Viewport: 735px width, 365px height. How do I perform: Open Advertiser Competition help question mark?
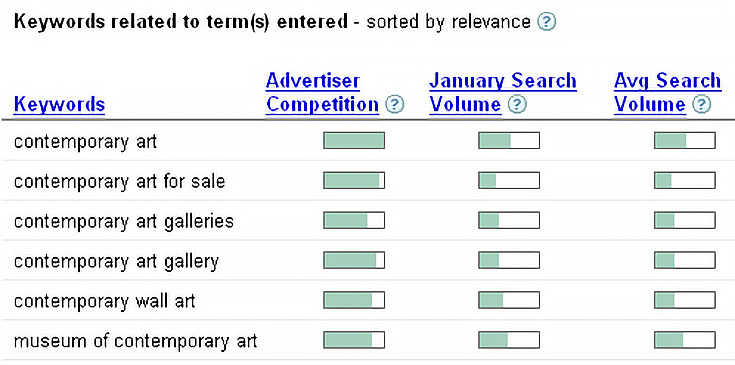point(394,104)
